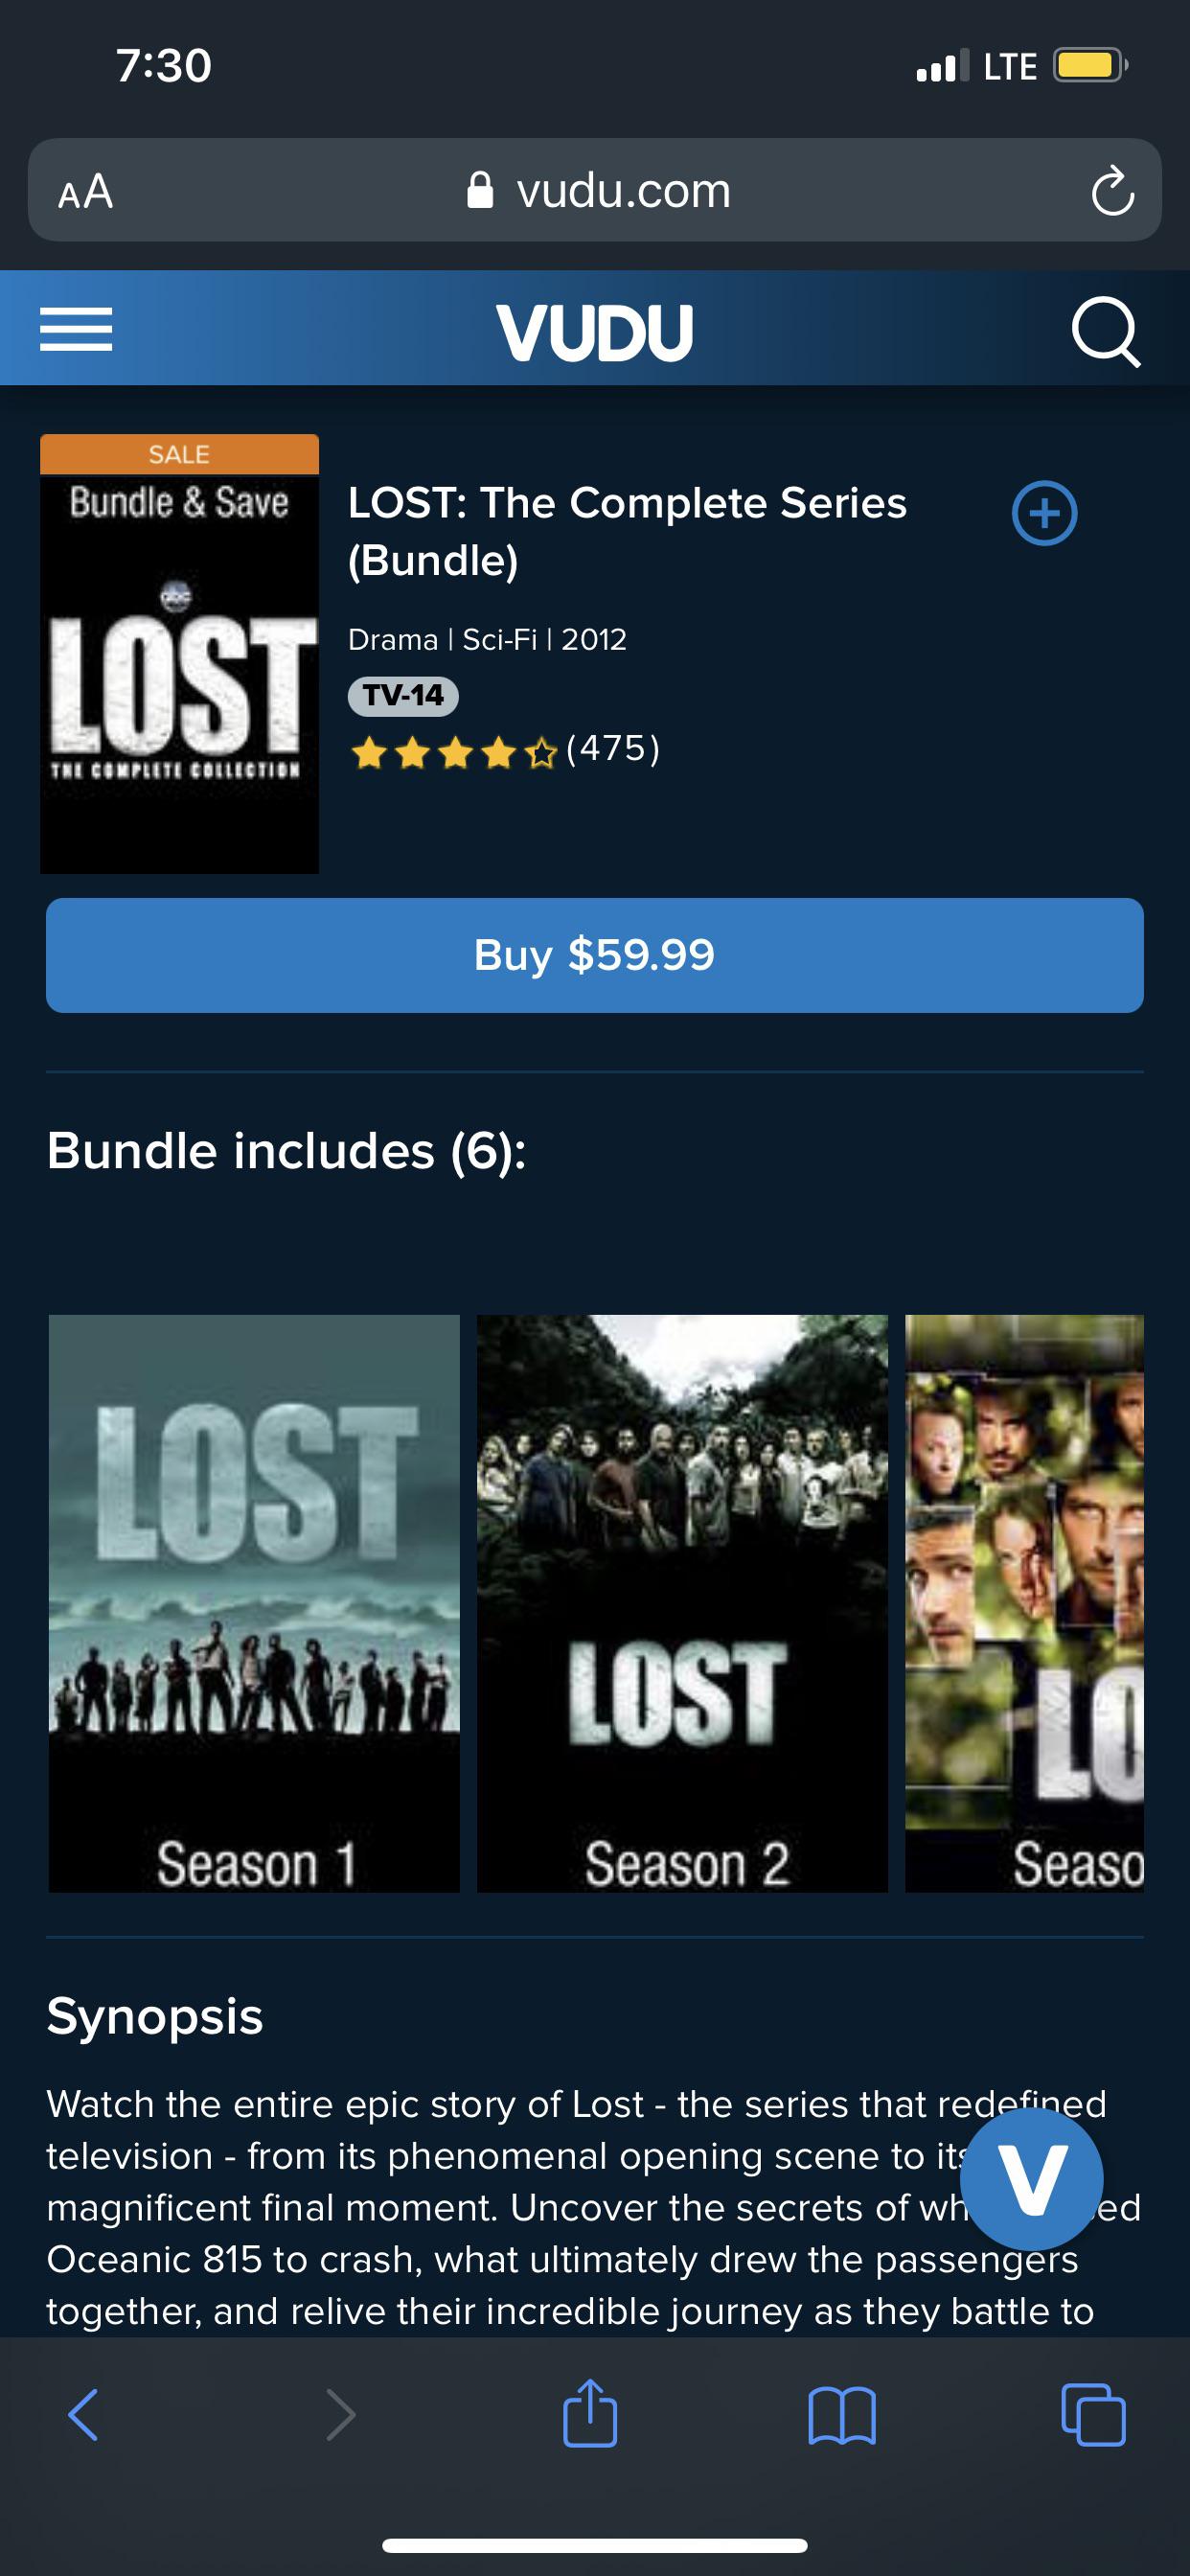Open the floating blue V chat bubble

pyautogui.click(x=1032, y=2179)
